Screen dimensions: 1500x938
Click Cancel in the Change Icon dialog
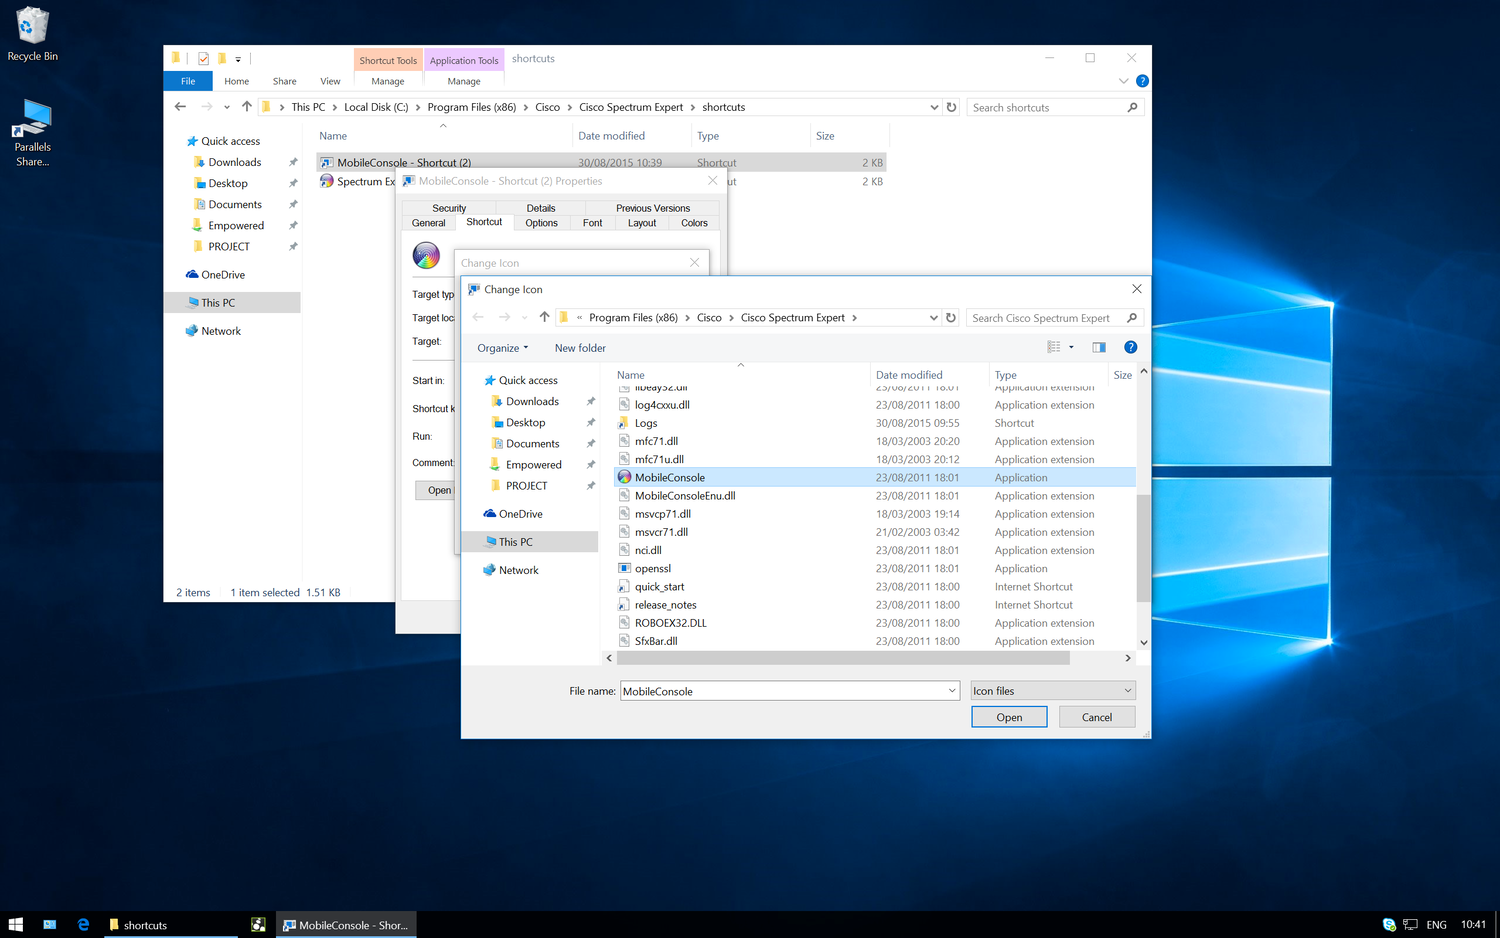[x=1097, y=717]
